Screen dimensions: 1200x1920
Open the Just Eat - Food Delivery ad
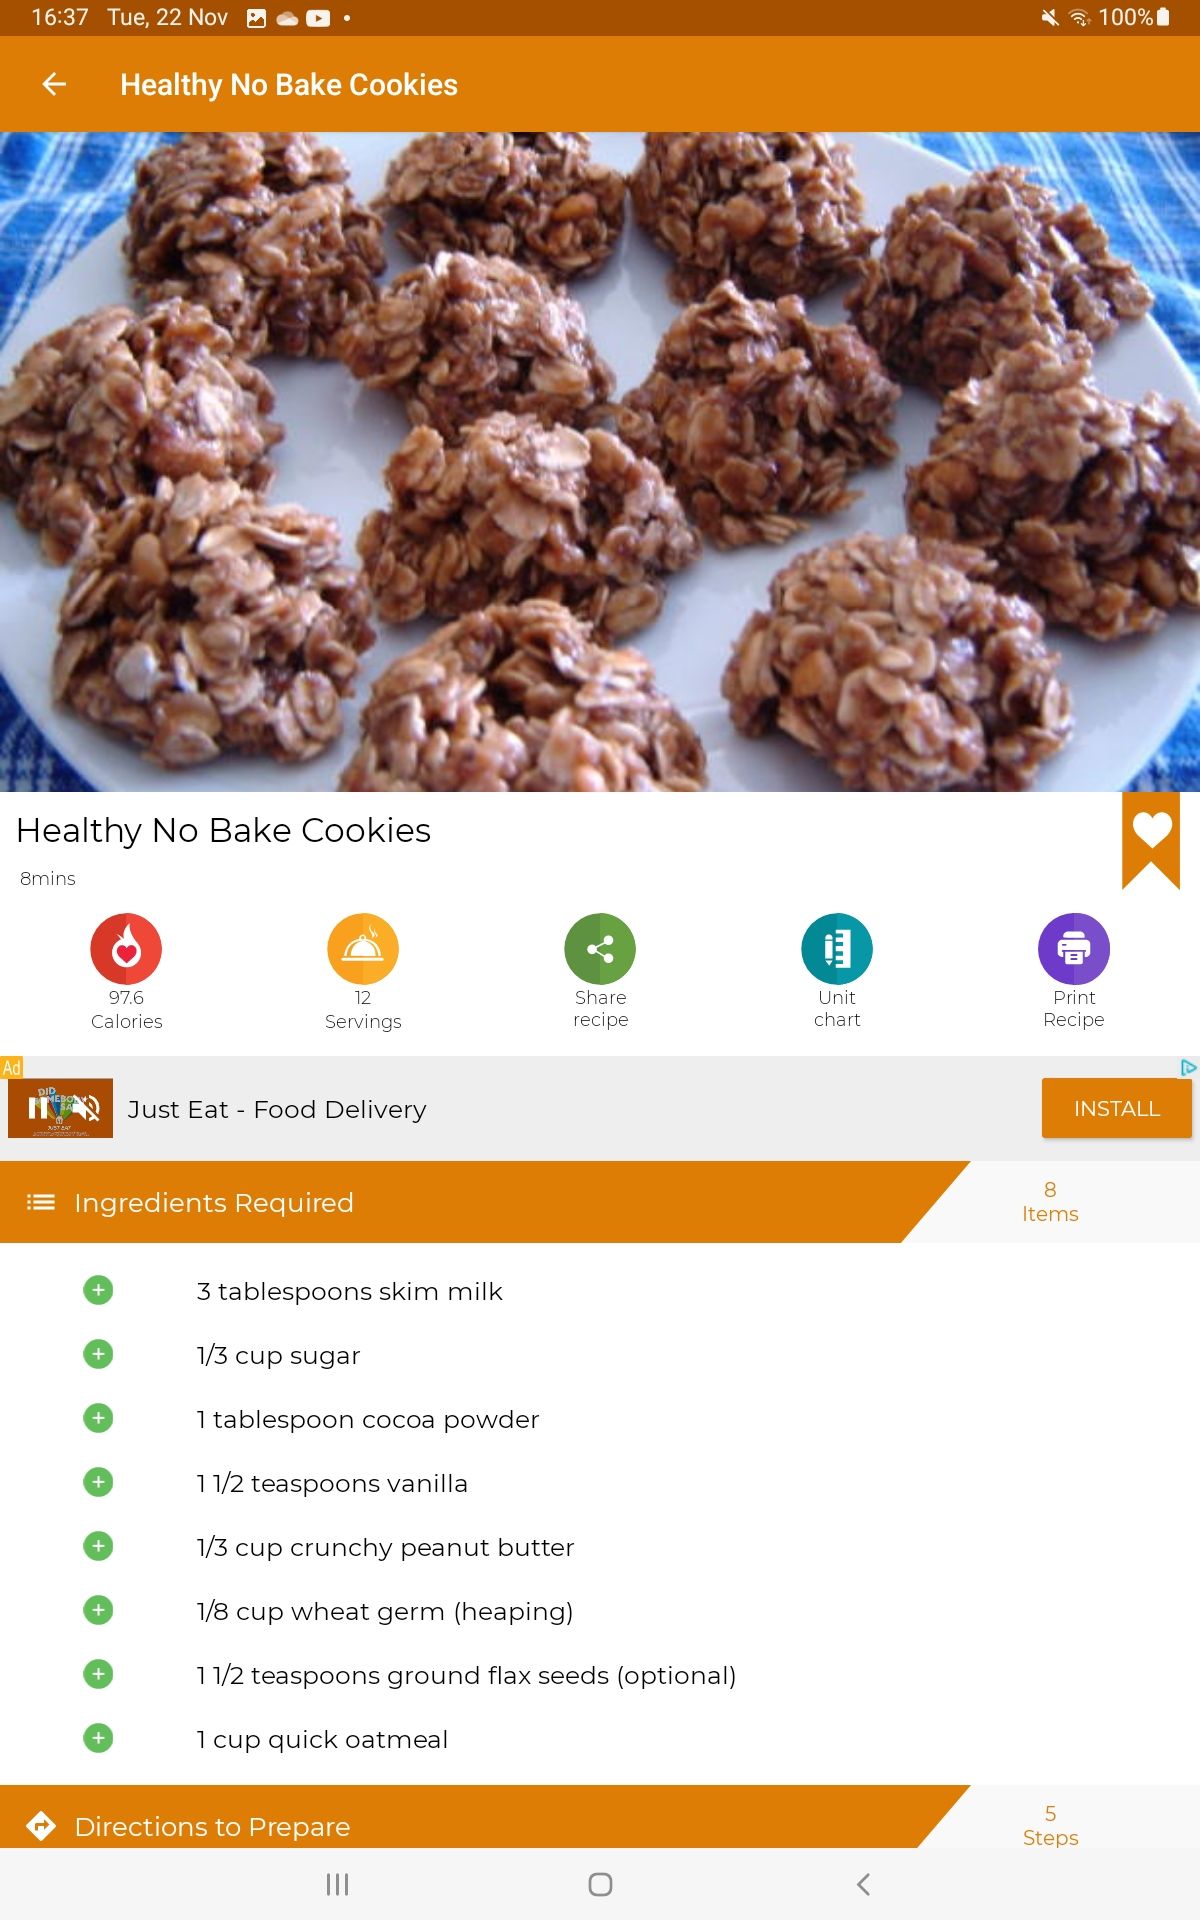(277, 1109)
